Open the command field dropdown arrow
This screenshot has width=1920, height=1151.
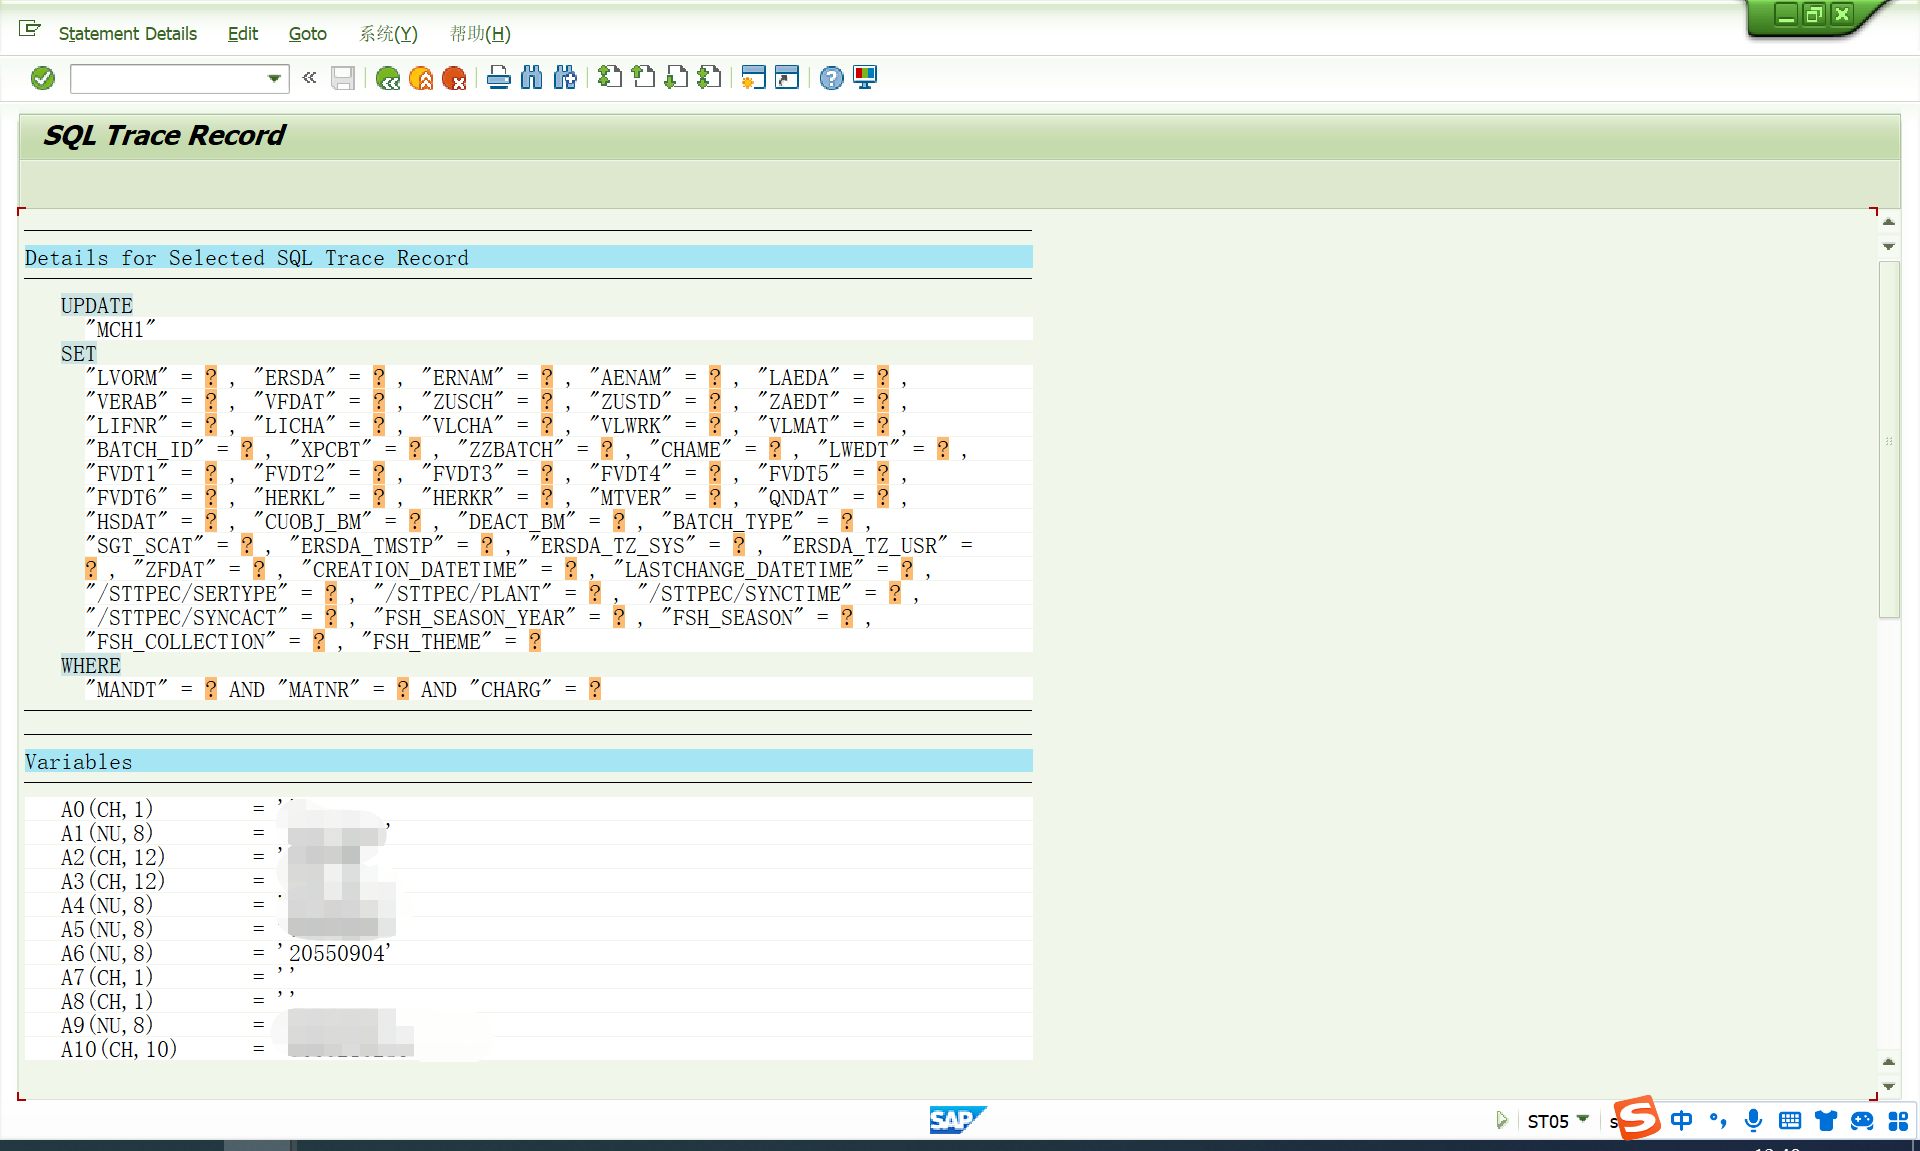coord(274,78)
